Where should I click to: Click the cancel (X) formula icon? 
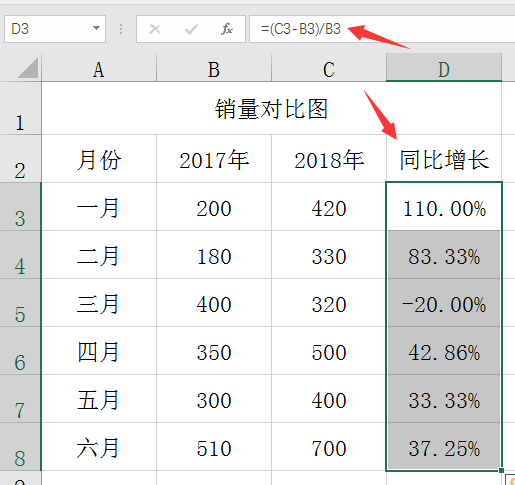[x=155, y=29]
